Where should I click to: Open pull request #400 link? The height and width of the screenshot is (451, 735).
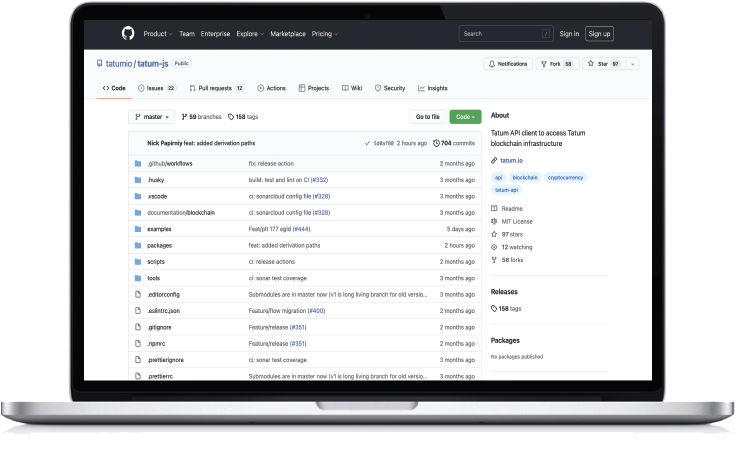(x=316, y=311)
